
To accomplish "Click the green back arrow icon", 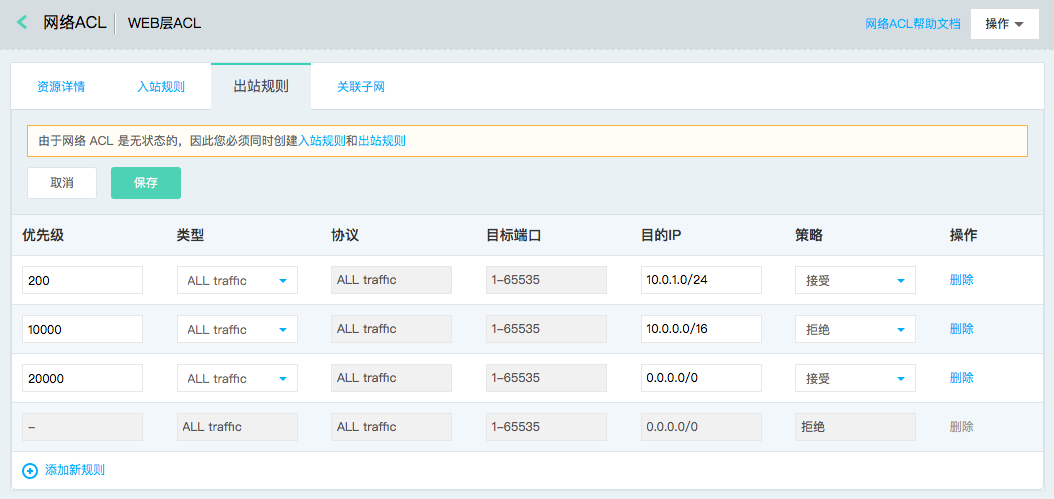I will 22,22.
